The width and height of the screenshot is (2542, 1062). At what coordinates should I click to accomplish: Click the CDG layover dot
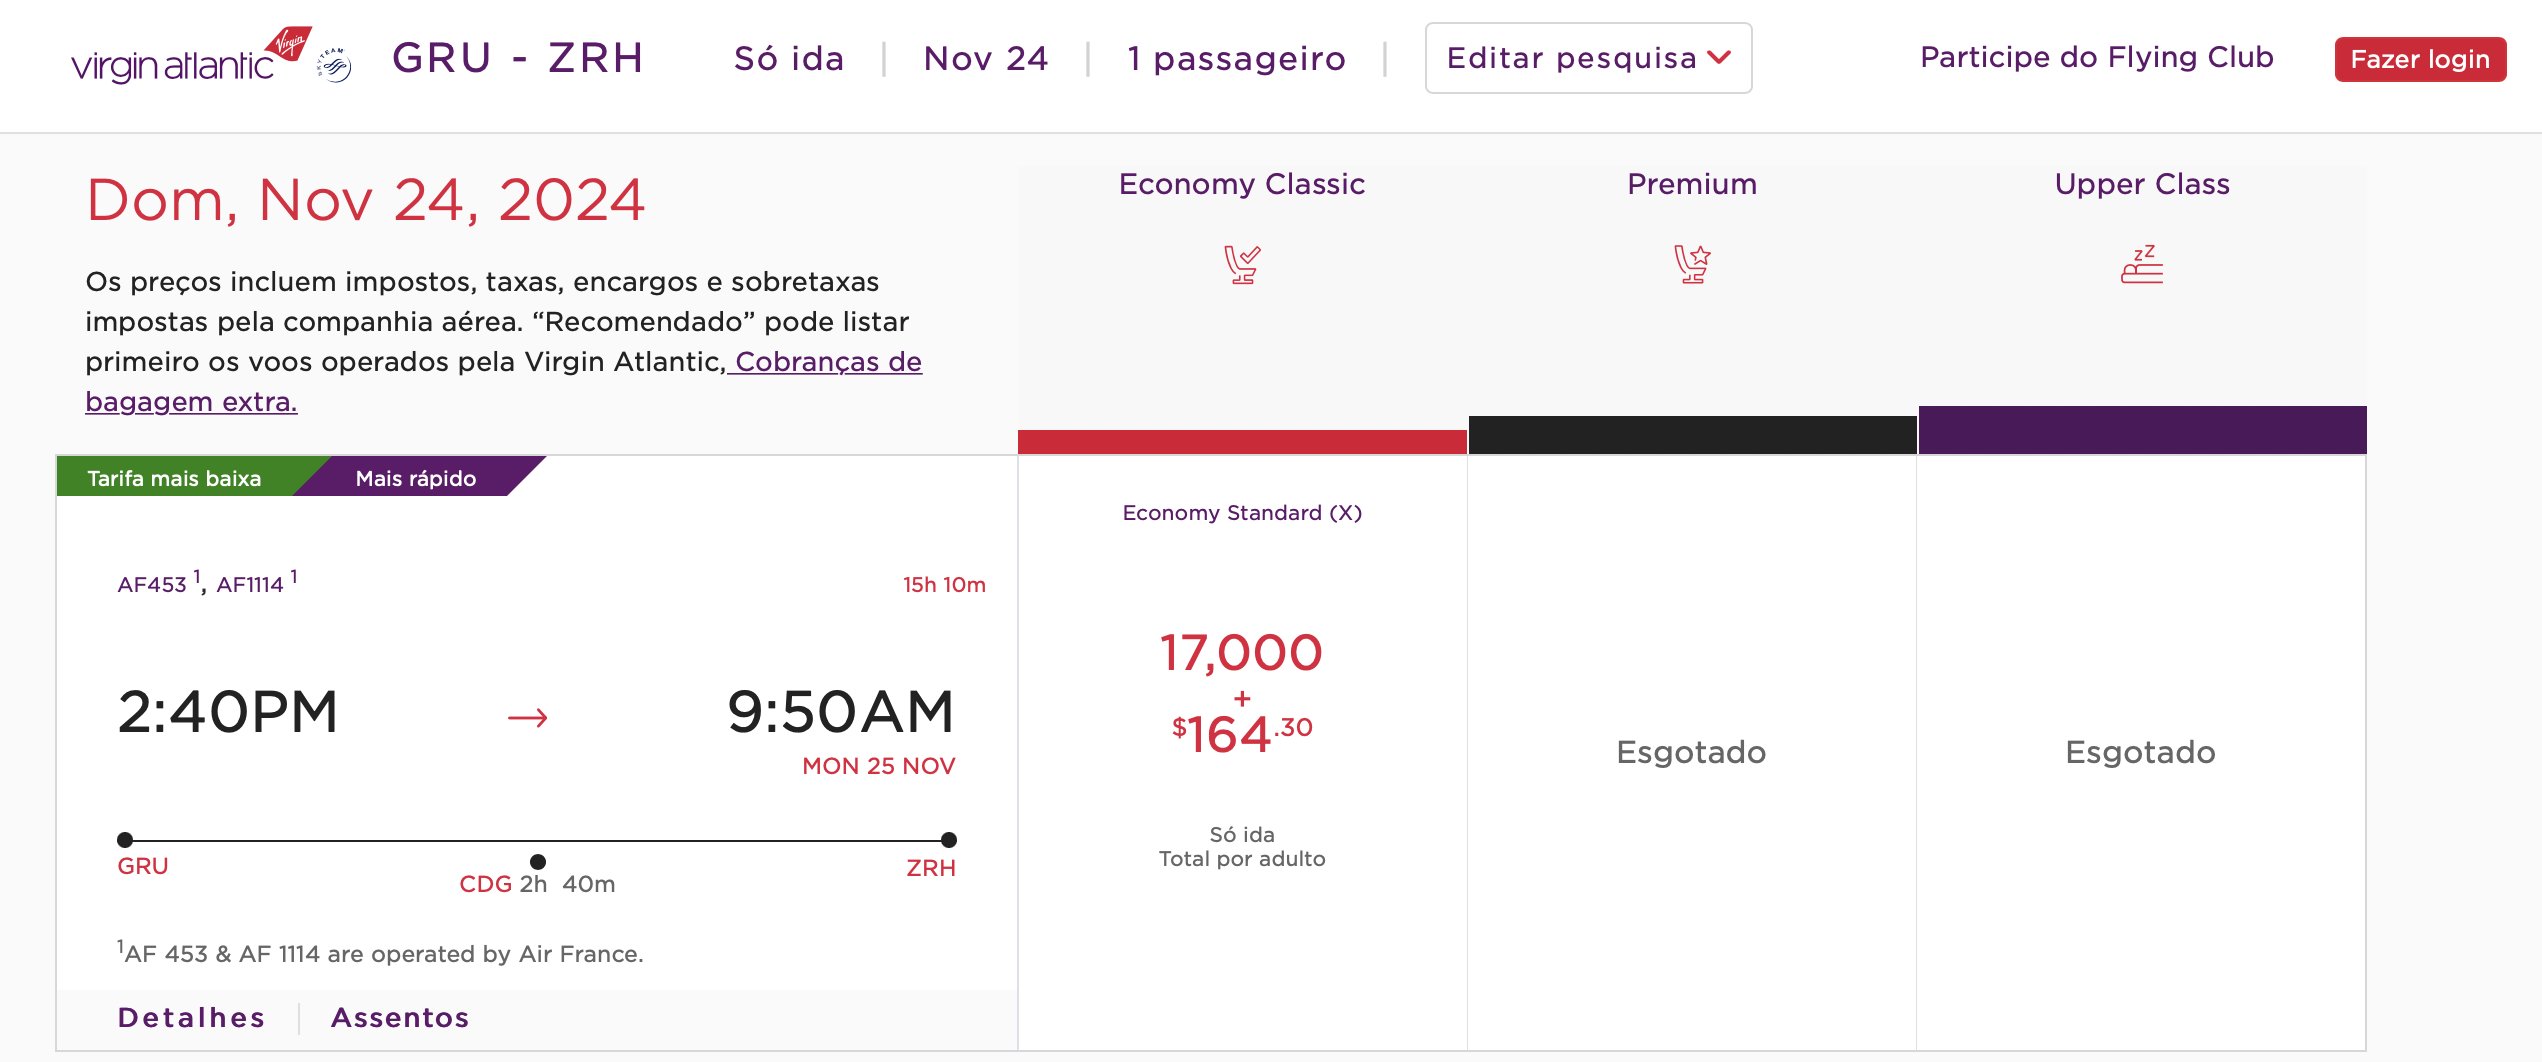538,861
